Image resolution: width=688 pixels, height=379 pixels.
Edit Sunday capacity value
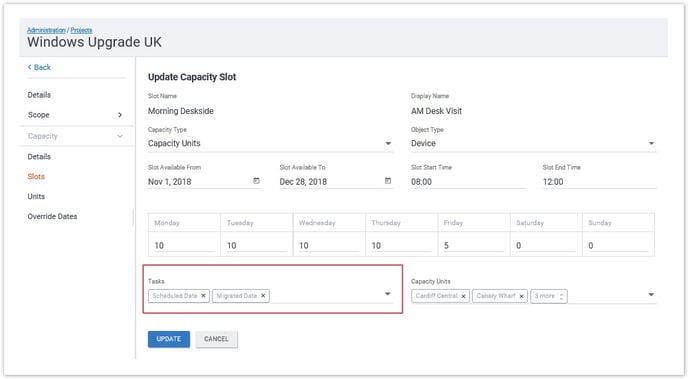pyautogui.click(x=618, y=246)
